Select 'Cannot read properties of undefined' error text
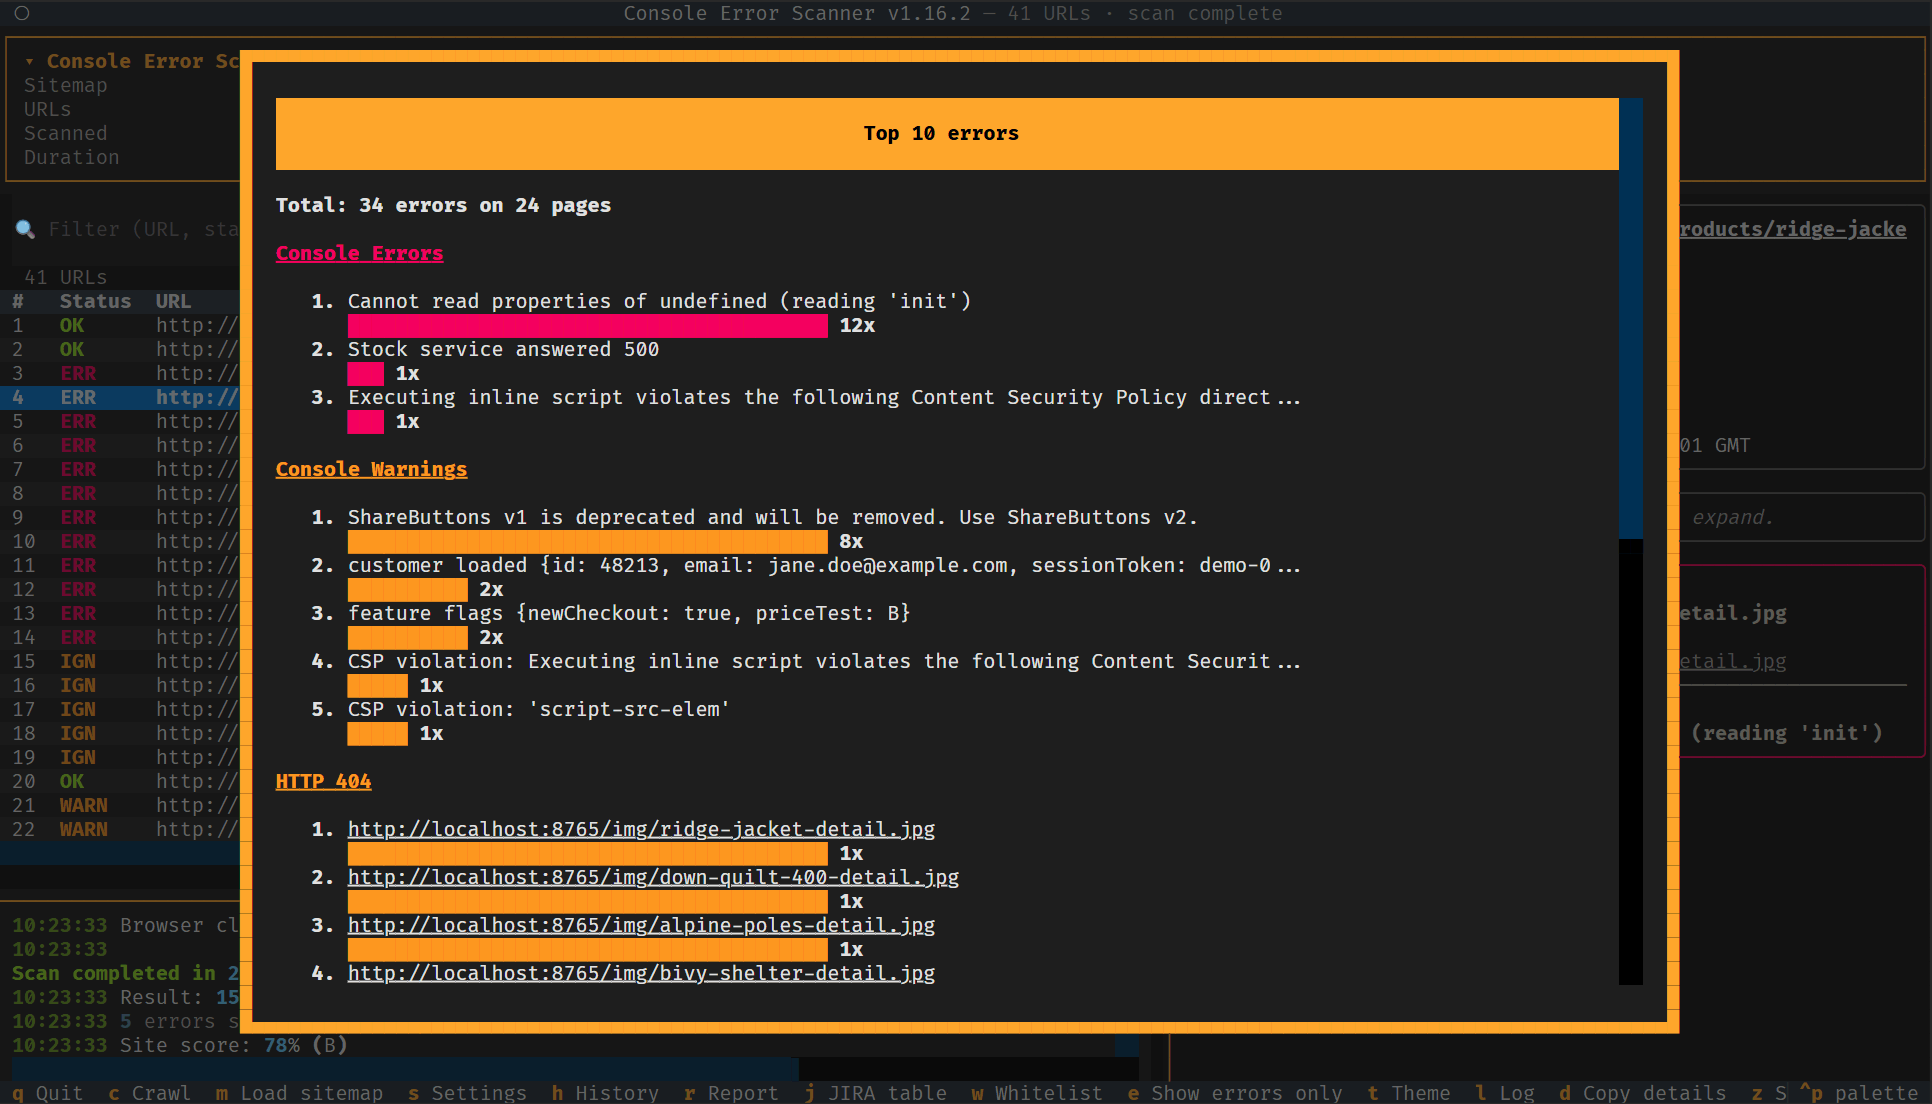The height and width of the screenshot is (1104, 1932). click(x=659, y=301)
